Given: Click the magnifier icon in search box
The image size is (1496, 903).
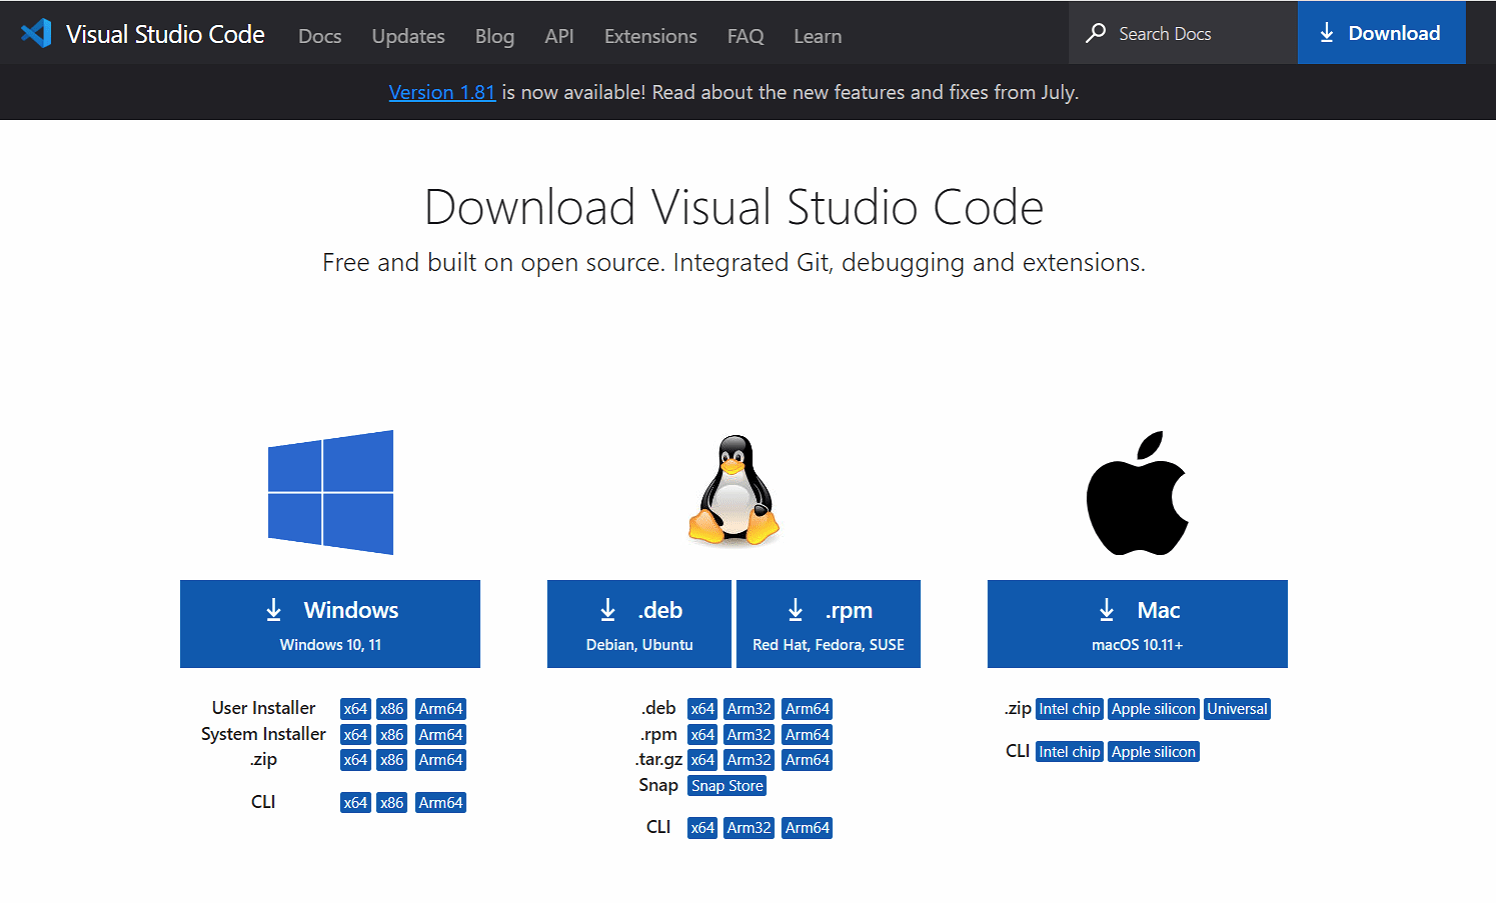Looking at the screenshot, I should 1096,33.
